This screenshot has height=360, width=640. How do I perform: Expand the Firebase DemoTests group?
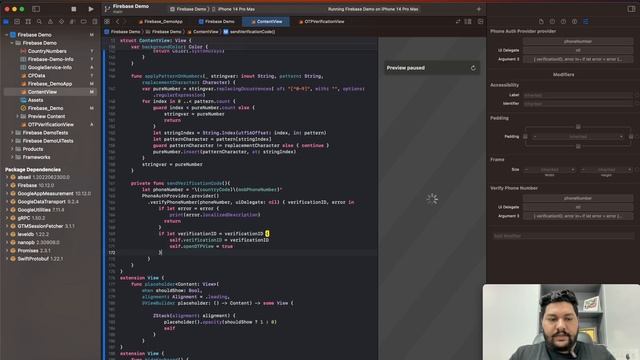point(12,133)
